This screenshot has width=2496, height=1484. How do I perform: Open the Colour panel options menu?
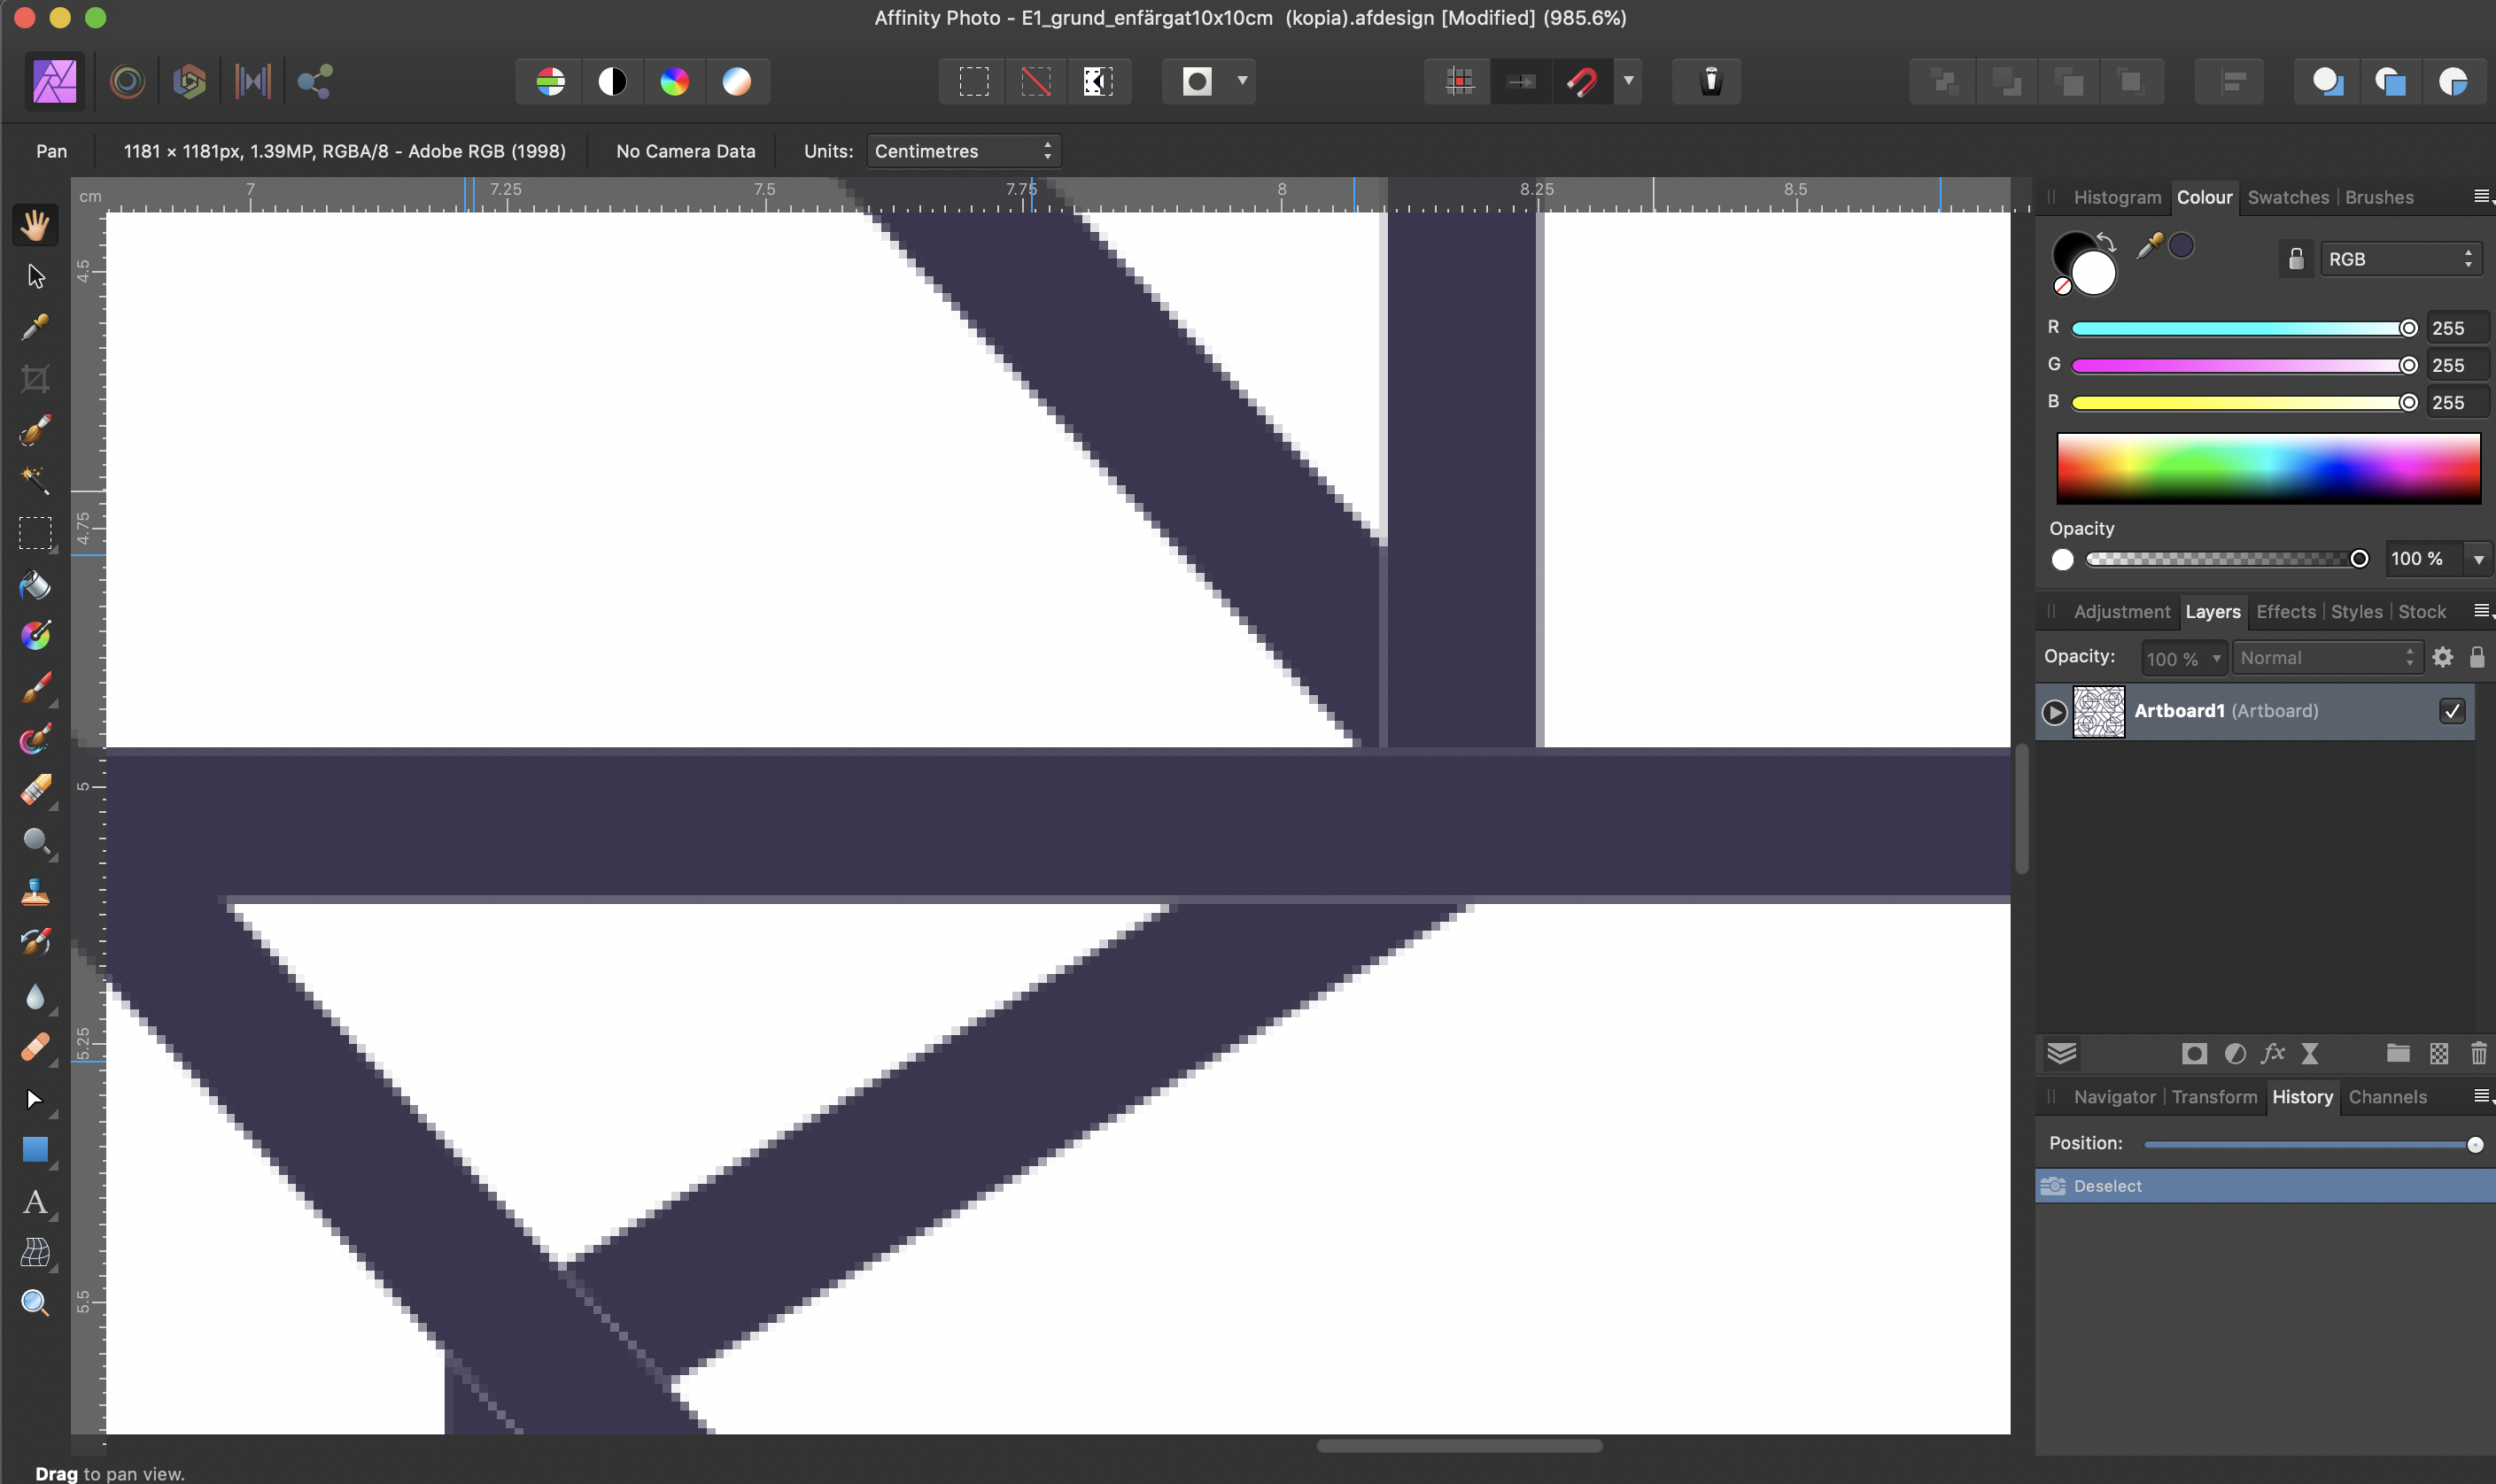click(2482, 197)
